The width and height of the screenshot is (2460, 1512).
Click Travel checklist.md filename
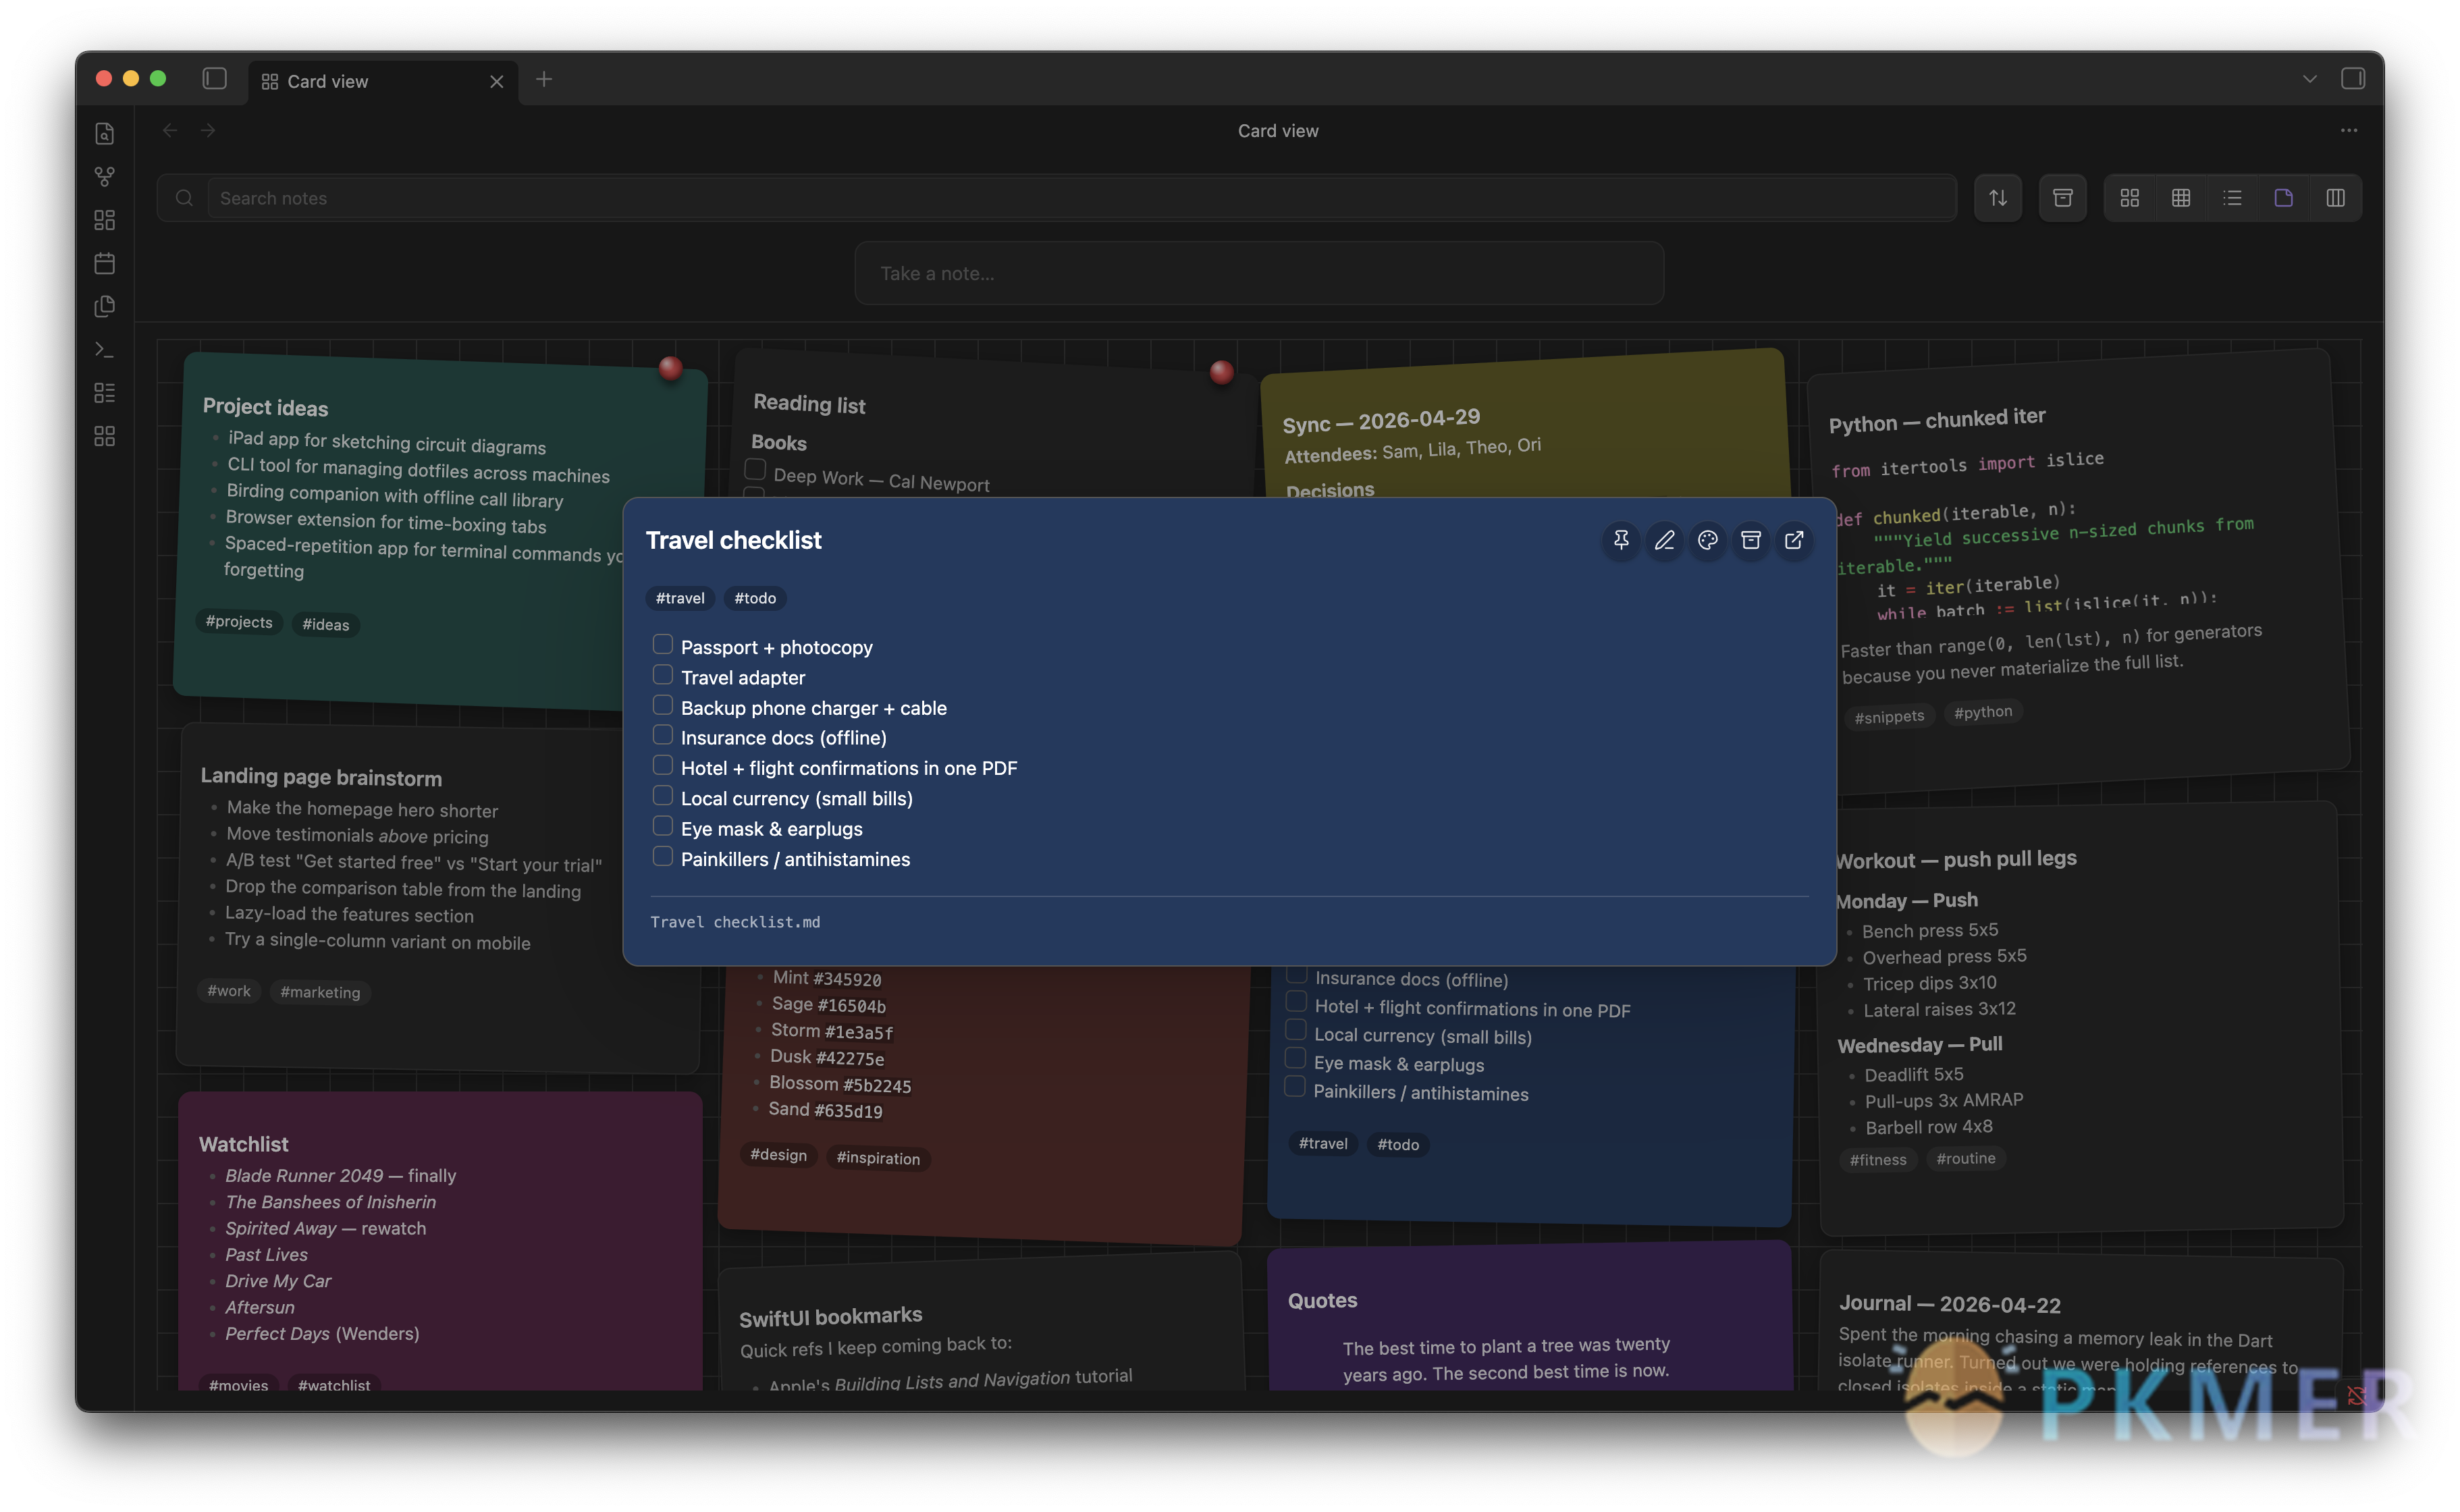tap(735, 922)
